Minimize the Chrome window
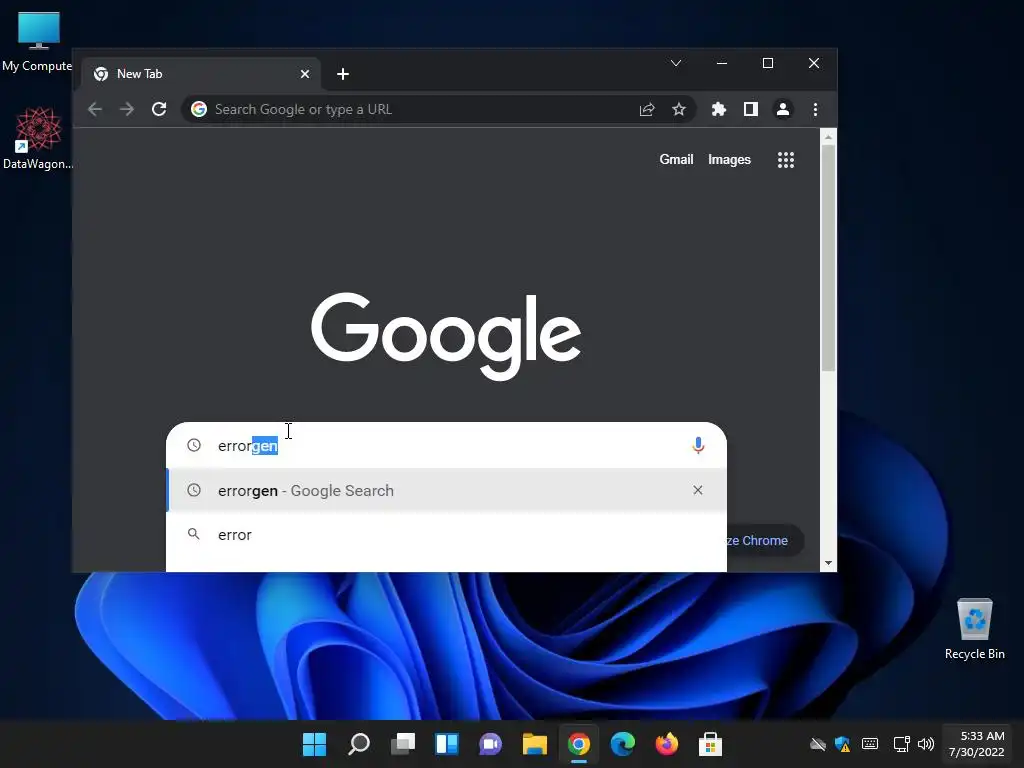 coord(722,63)
